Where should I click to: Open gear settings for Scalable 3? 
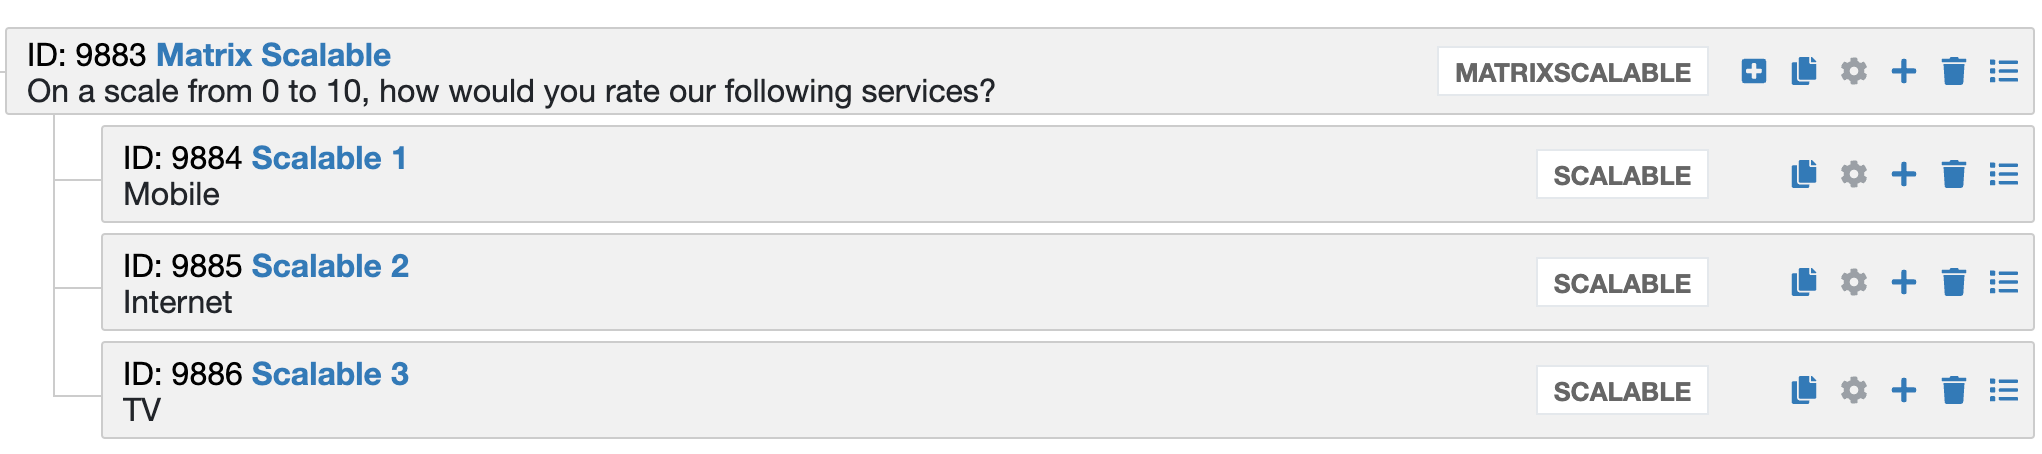pyautogui.click(x=1853, y=390)
